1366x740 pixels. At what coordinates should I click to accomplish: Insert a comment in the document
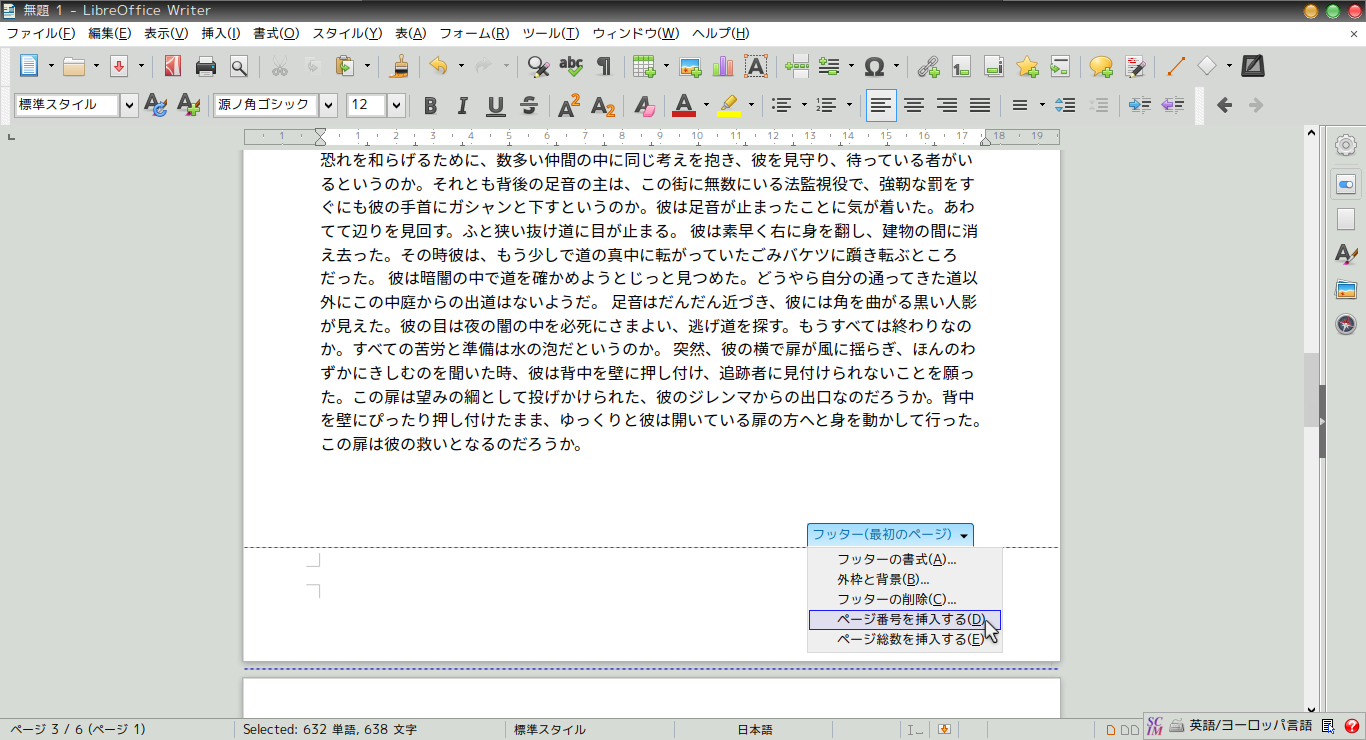pyautogui.click(x=1100, y=66)
